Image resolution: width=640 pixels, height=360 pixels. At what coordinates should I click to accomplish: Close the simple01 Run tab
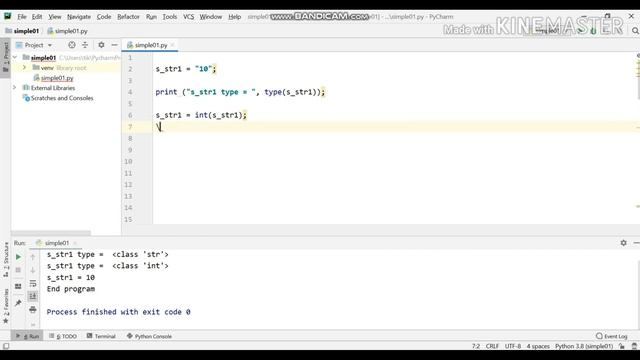point(75,243)
